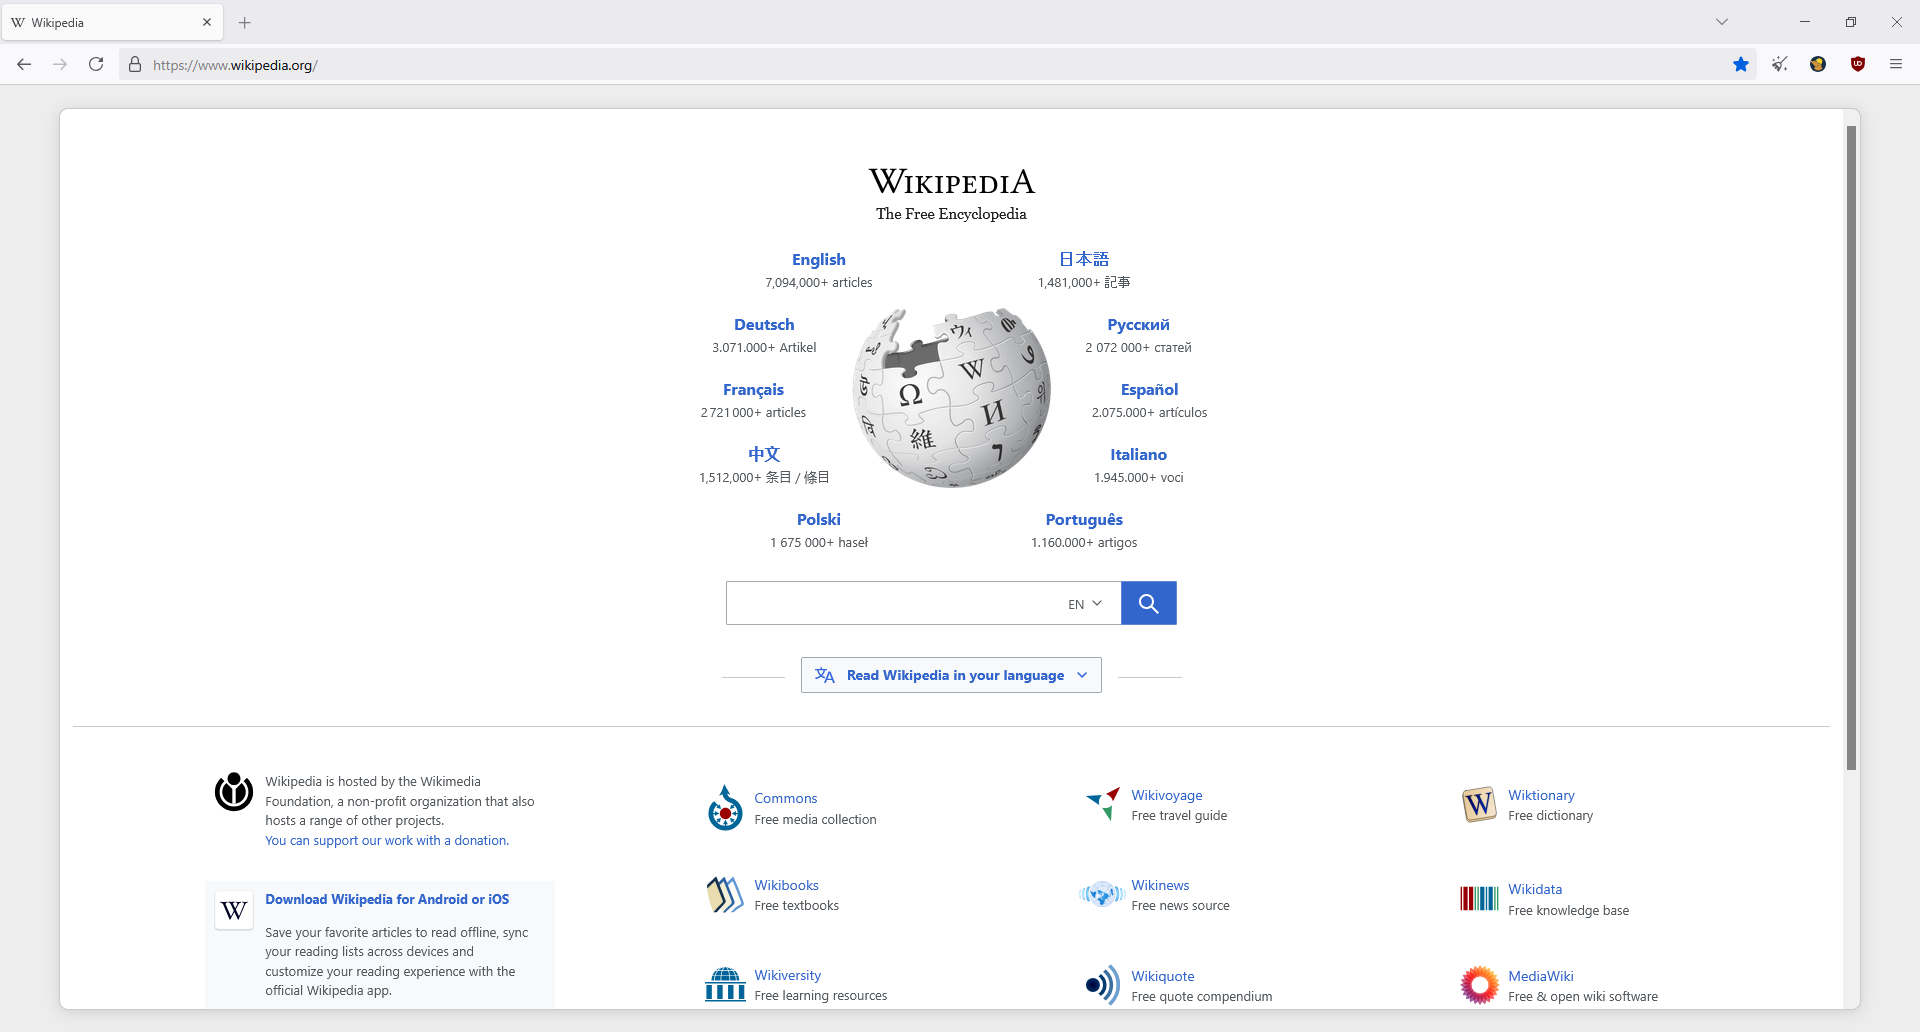Close the Wikipedia tab
Image resolution: width=1920 pixels, height=1032 pixels.
coord(207,22)
